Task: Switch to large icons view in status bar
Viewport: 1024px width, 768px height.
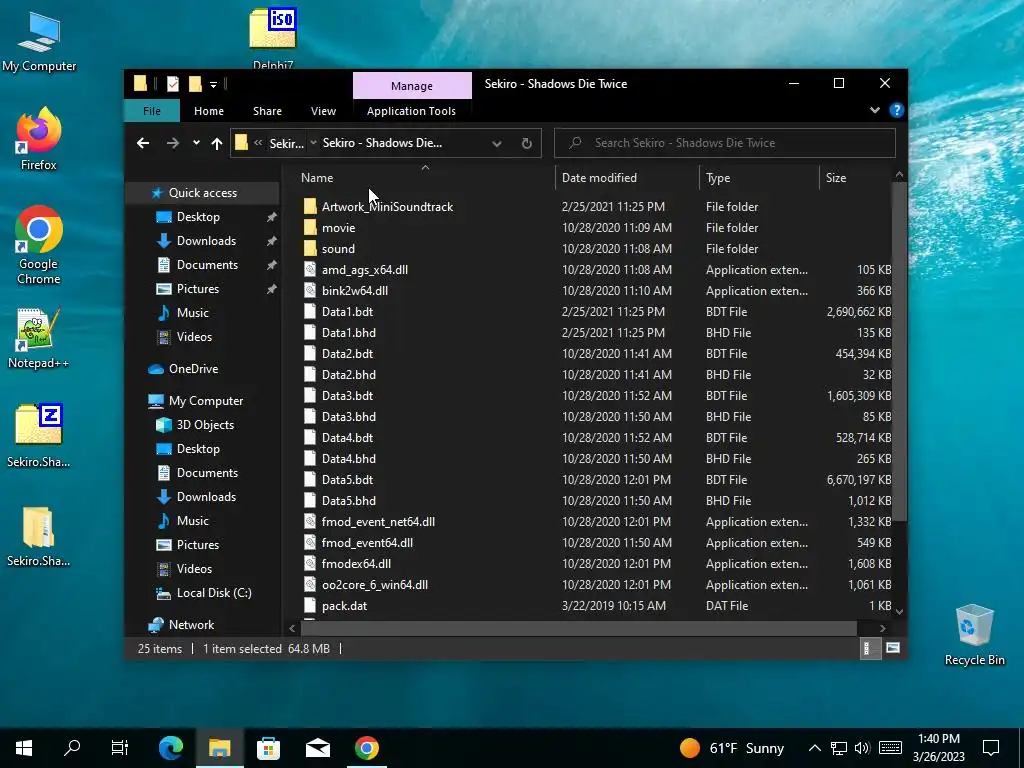Action: (893, 648)
